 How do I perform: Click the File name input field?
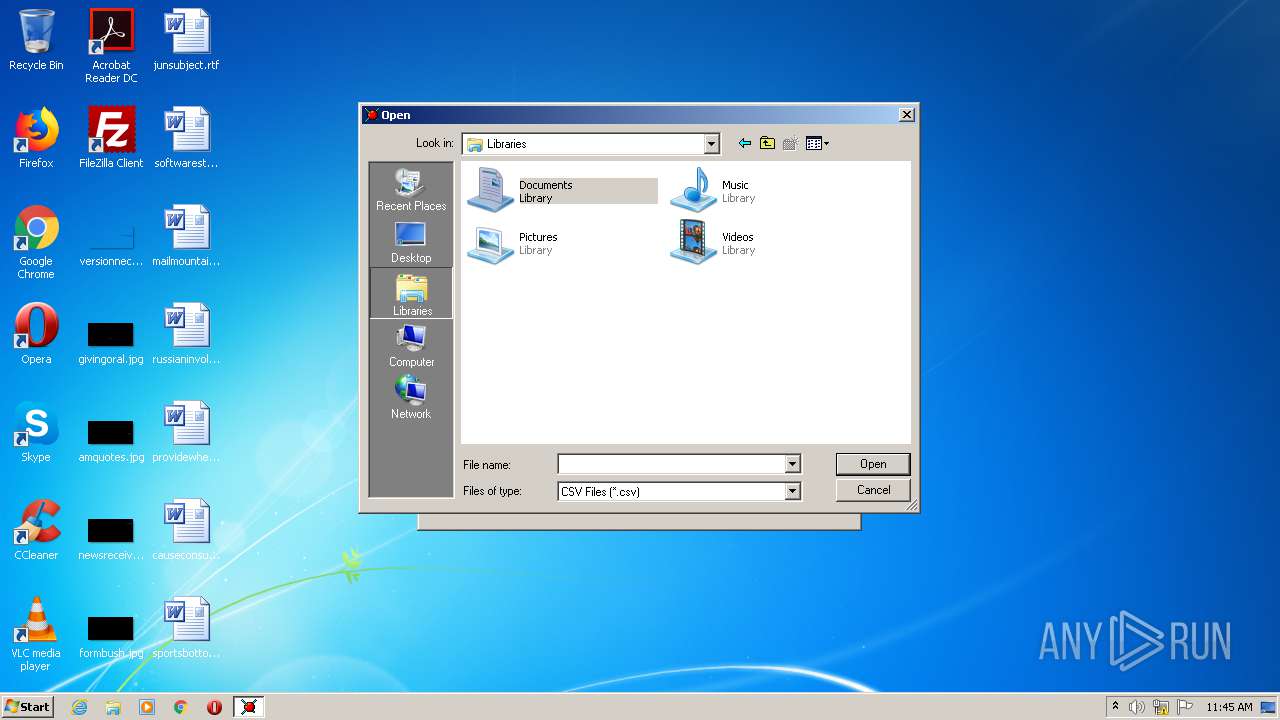click(x=671, y=464)
